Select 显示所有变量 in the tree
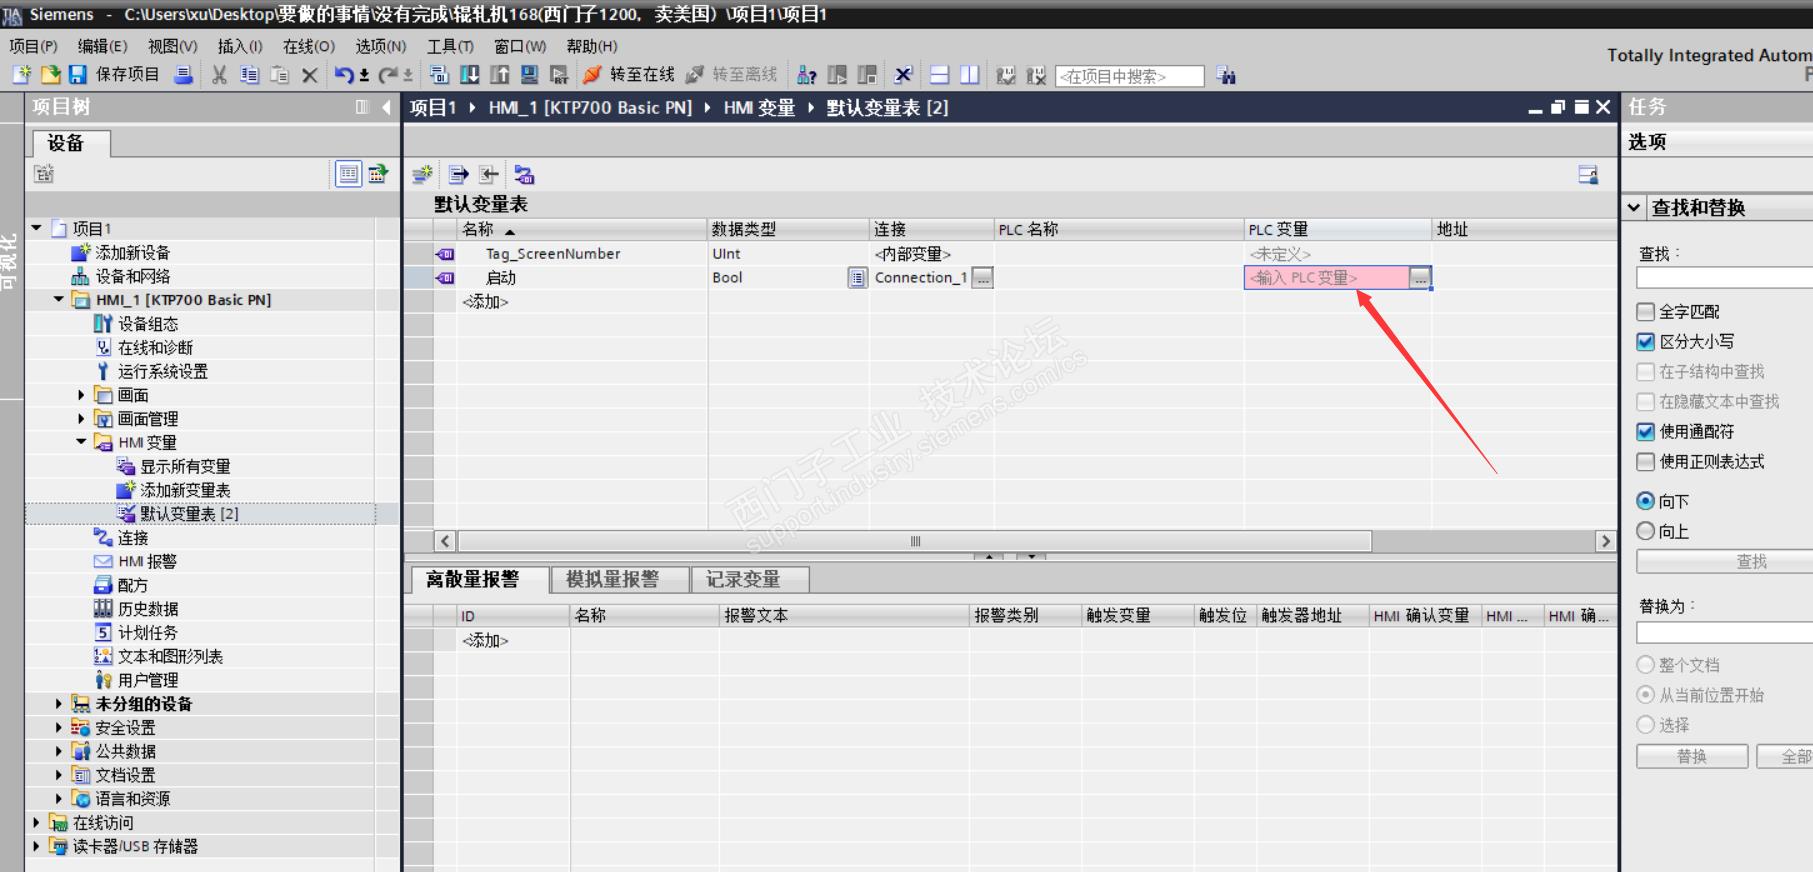Screen dimensions: 1813x872 point(185,466)
